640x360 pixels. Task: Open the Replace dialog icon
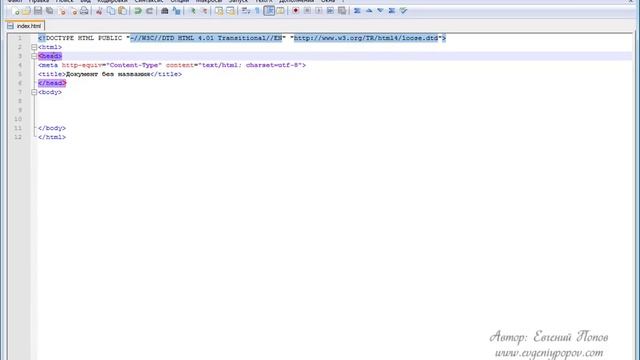point(176,11)
